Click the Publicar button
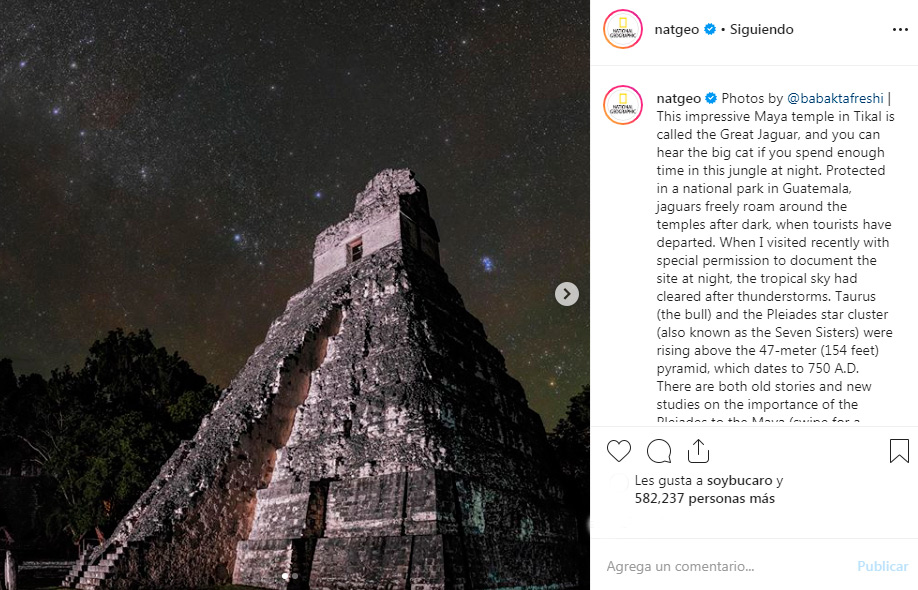The width and height of the screenshot is (918, 590). tap(882, 566)
